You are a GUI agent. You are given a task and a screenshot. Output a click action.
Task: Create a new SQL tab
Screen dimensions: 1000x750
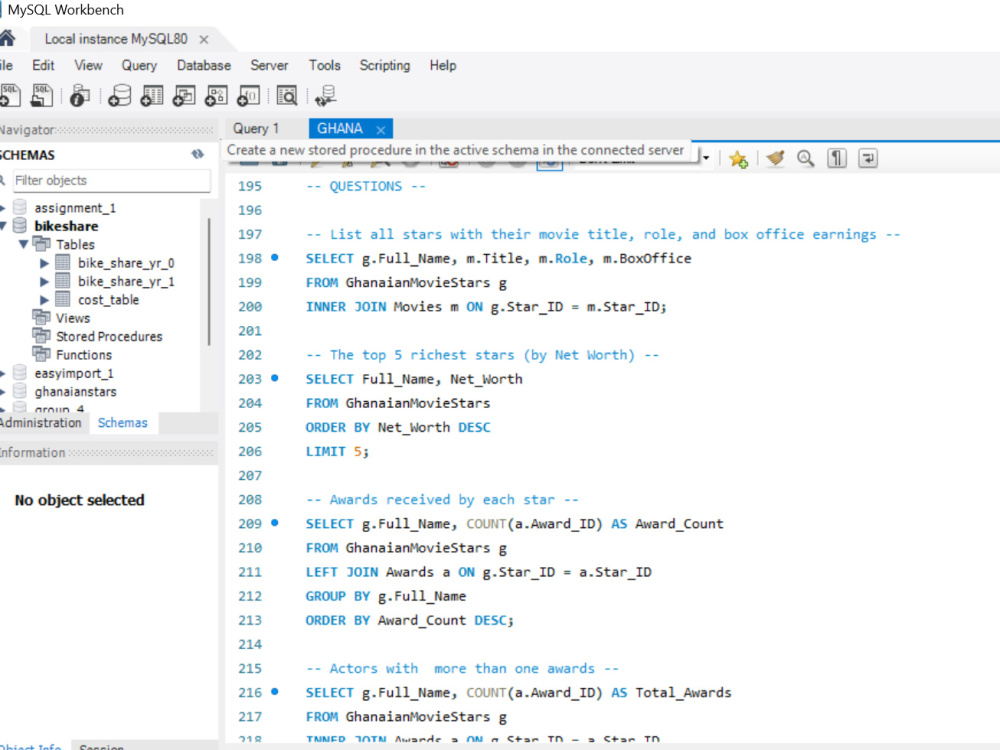click(10, 96)
